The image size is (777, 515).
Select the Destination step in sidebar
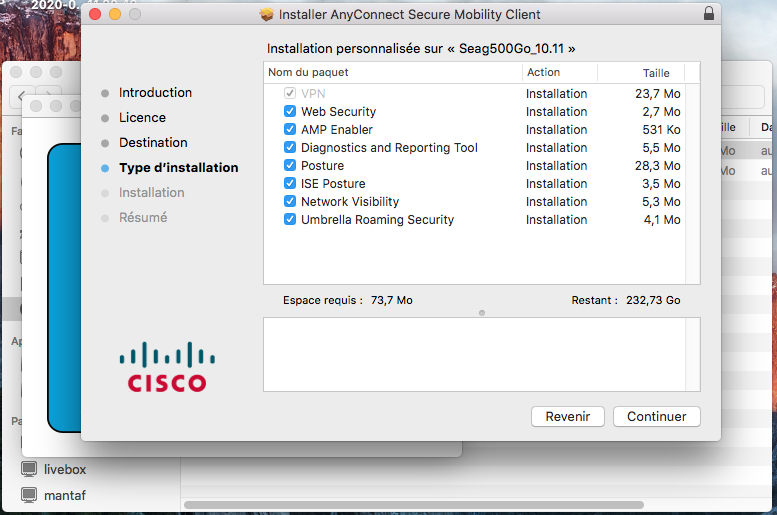(153, 143)
